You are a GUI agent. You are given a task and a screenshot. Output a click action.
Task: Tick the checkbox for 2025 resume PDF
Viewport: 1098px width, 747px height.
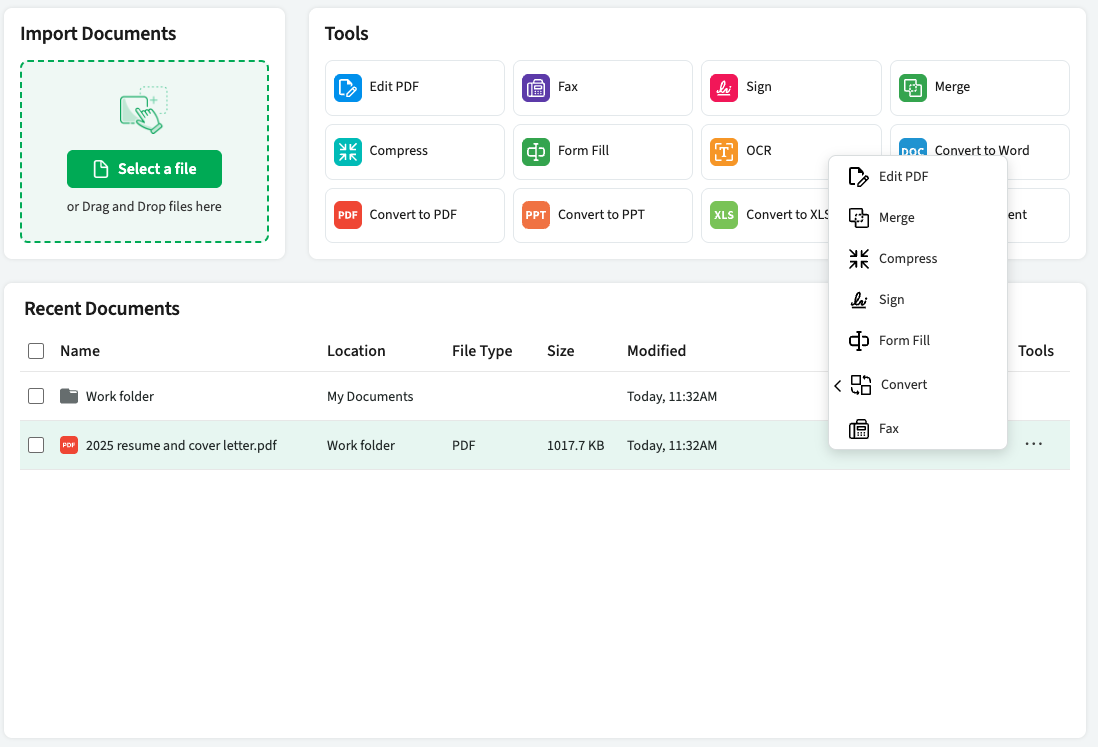(36, 445)
